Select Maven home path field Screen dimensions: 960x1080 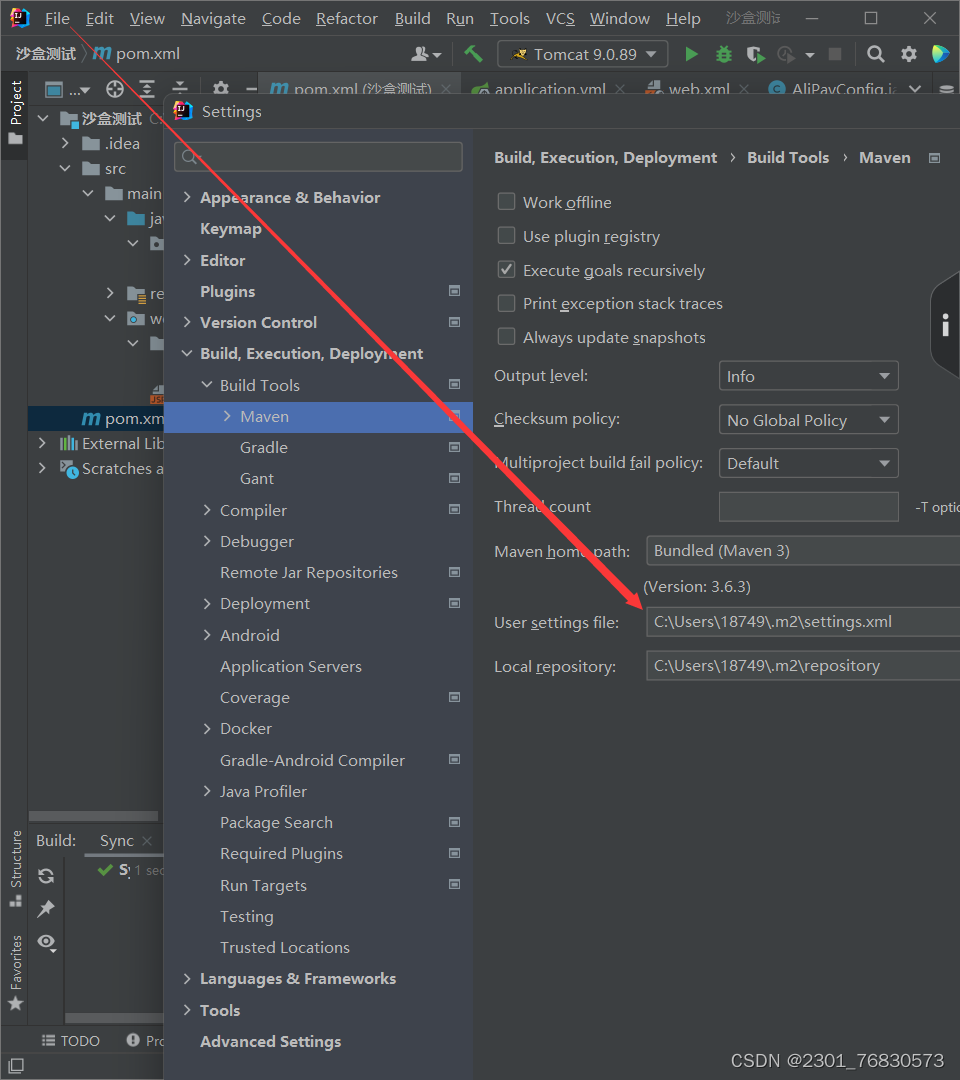tap(803, 551)
